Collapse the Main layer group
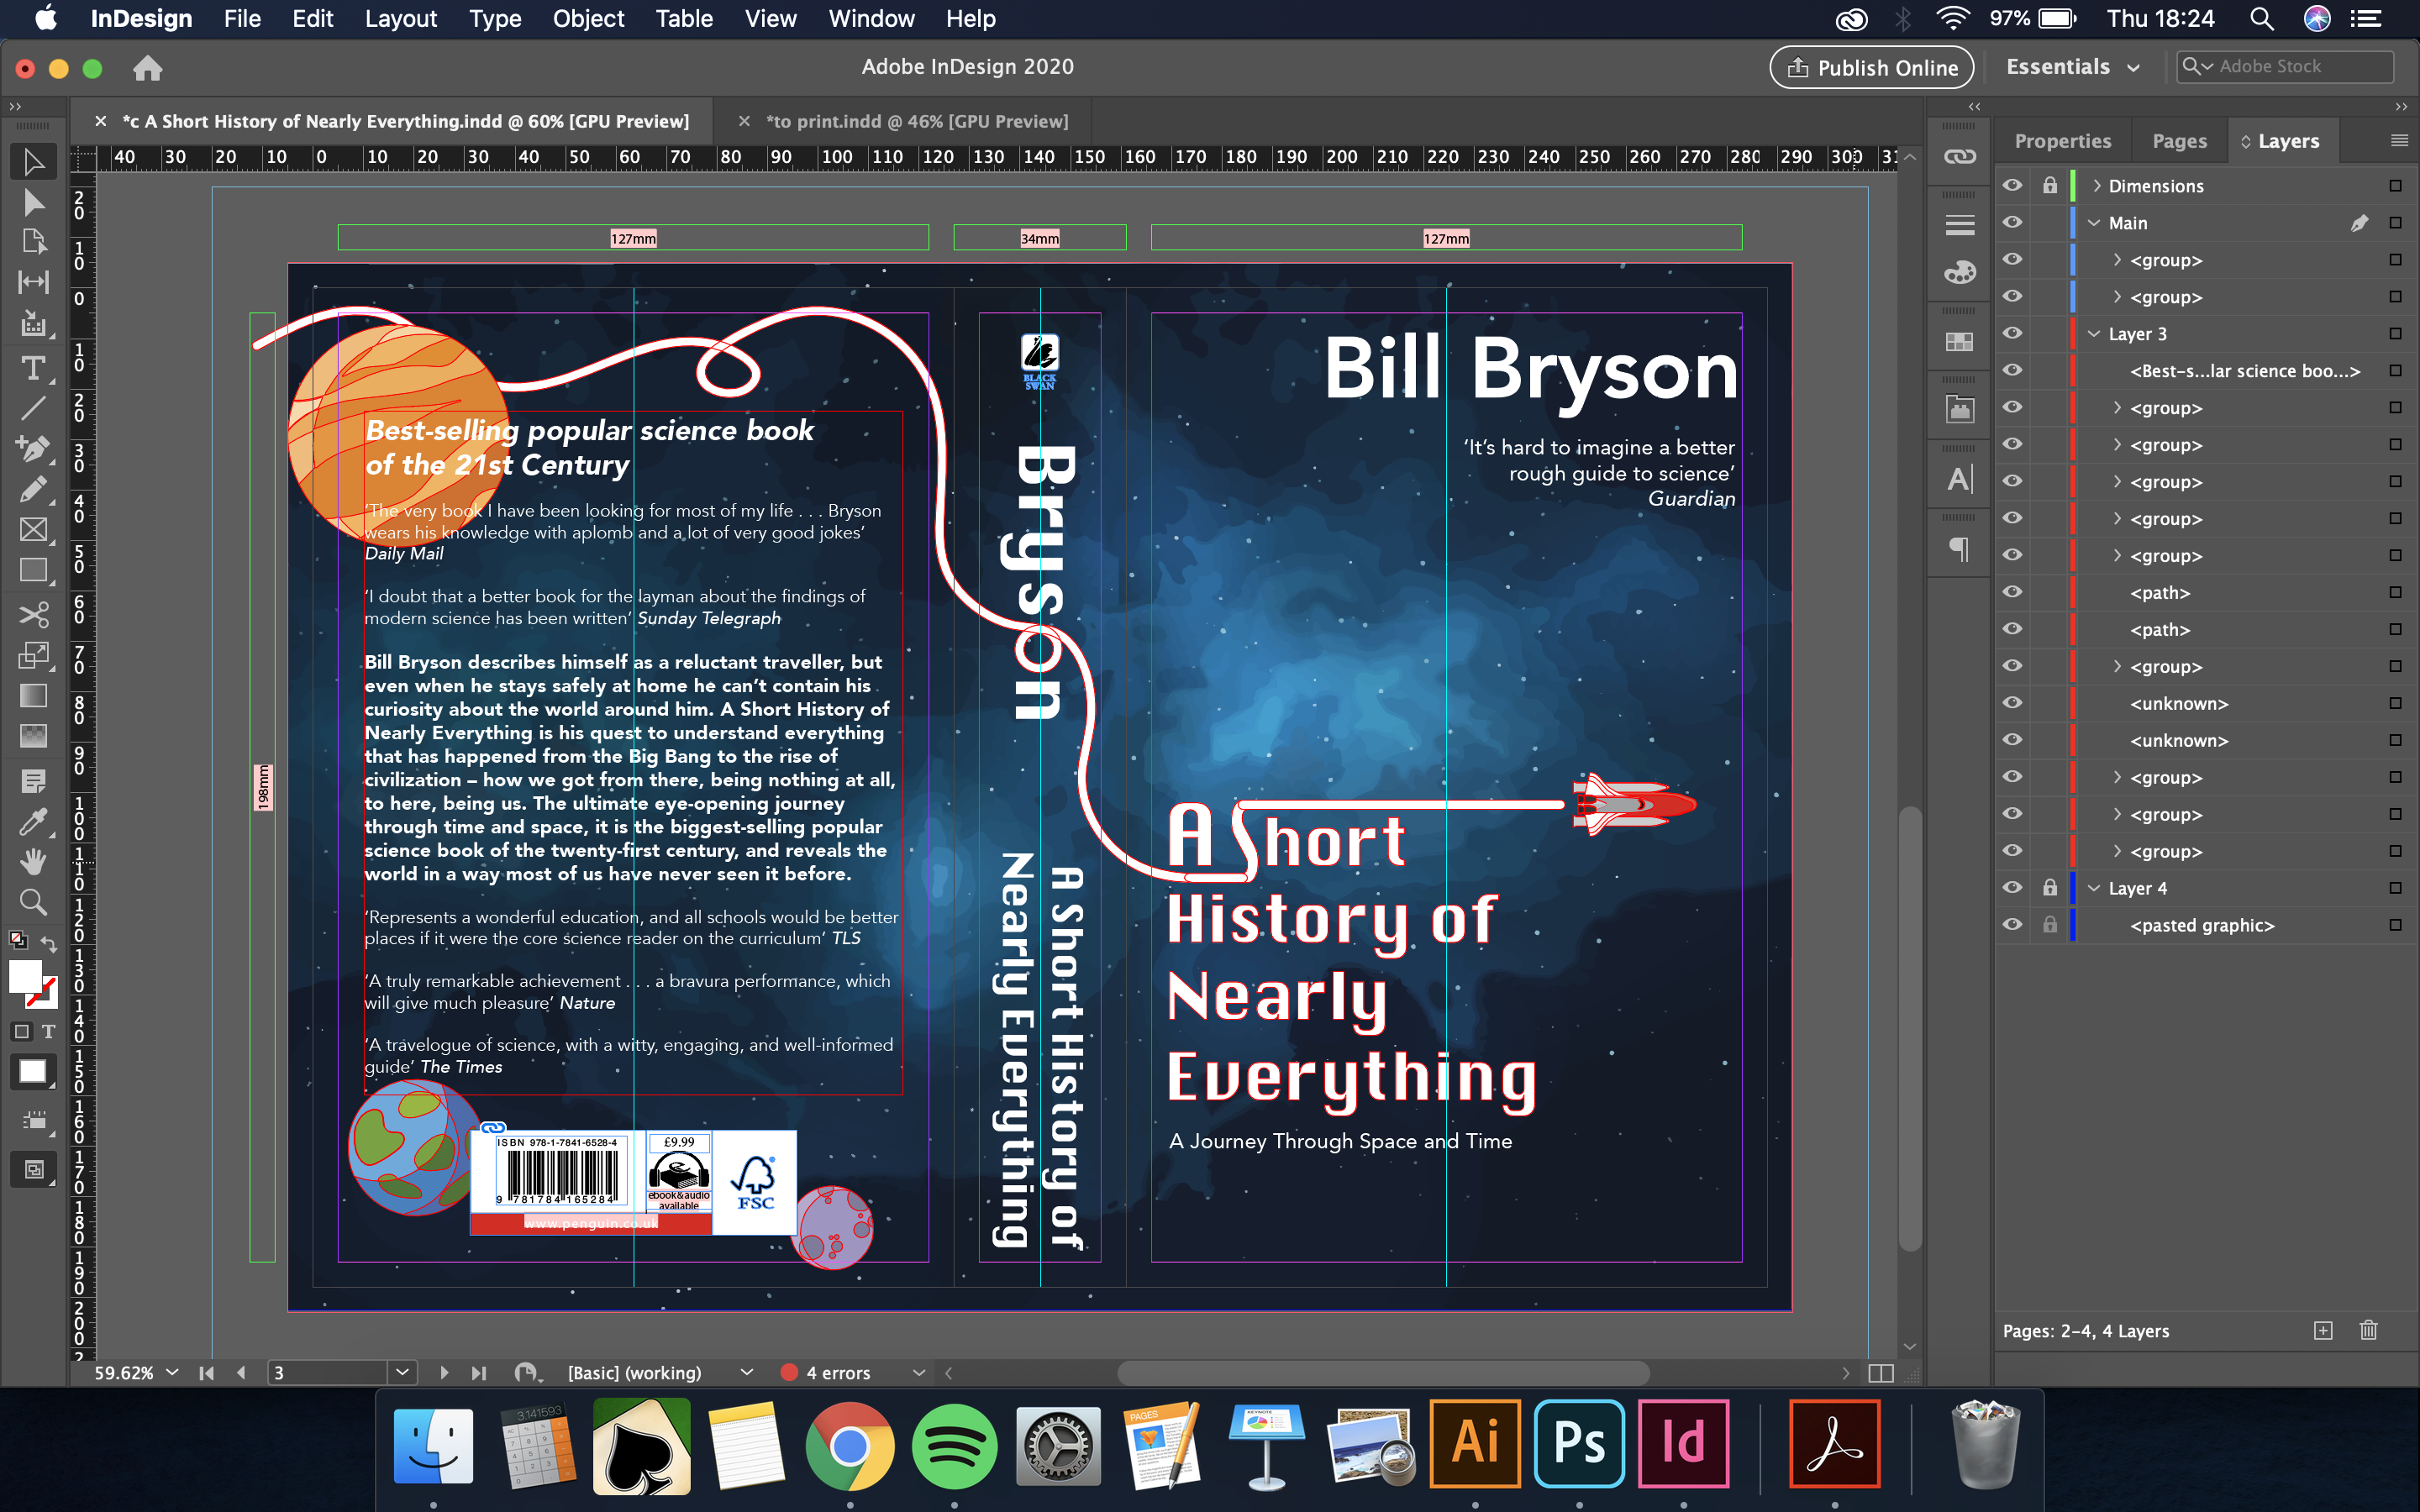 2092,222
